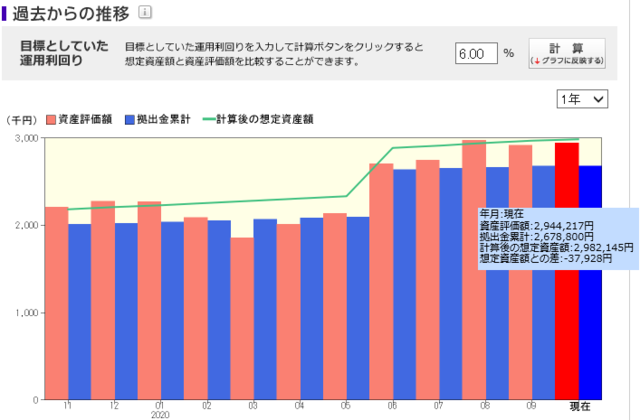The image size is (640, 420).
Task: Click the 資産評価額 legend swatch
Action: pyautogui.click(x=51, y=120)
